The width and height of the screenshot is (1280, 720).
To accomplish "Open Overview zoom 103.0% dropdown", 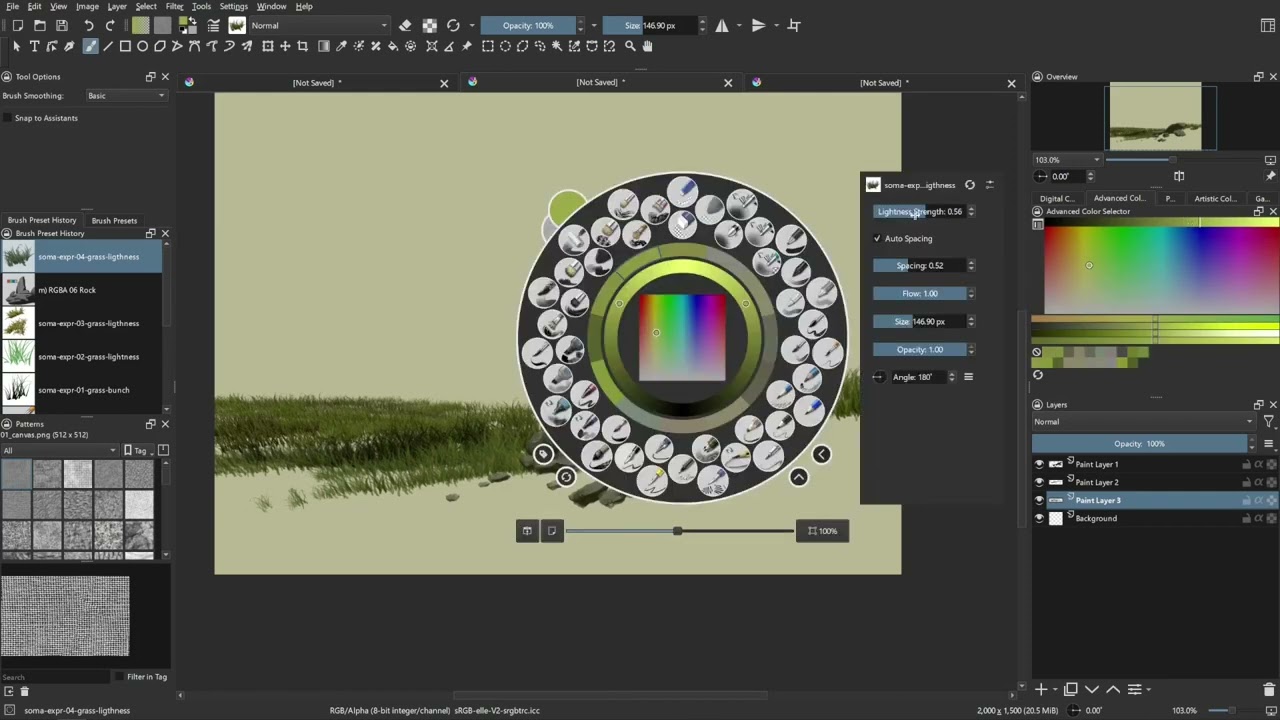I will click(1067, 160).
